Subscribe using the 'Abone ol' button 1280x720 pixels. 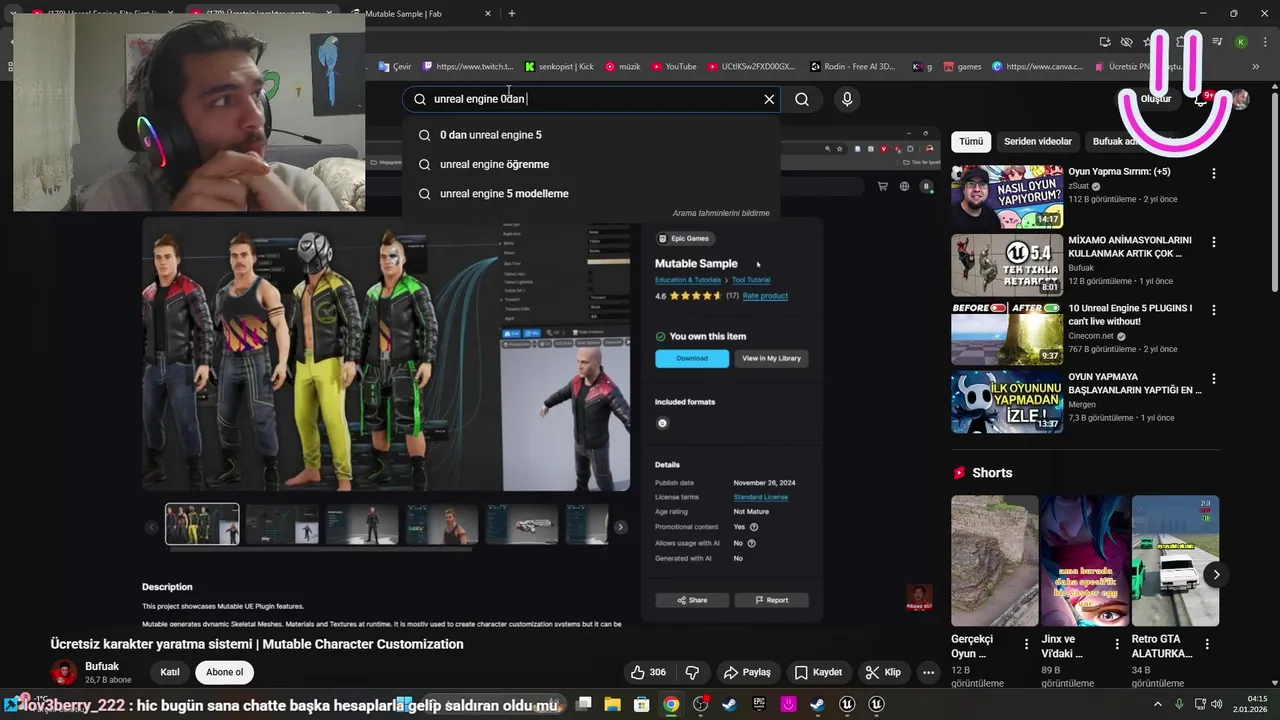224,672
